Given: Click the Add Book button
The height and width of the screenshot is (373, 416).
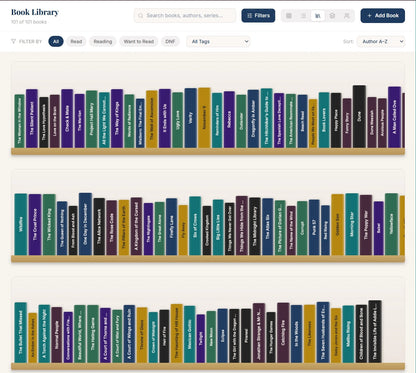Looking at the screenshot, I should (x=383, y=16).
